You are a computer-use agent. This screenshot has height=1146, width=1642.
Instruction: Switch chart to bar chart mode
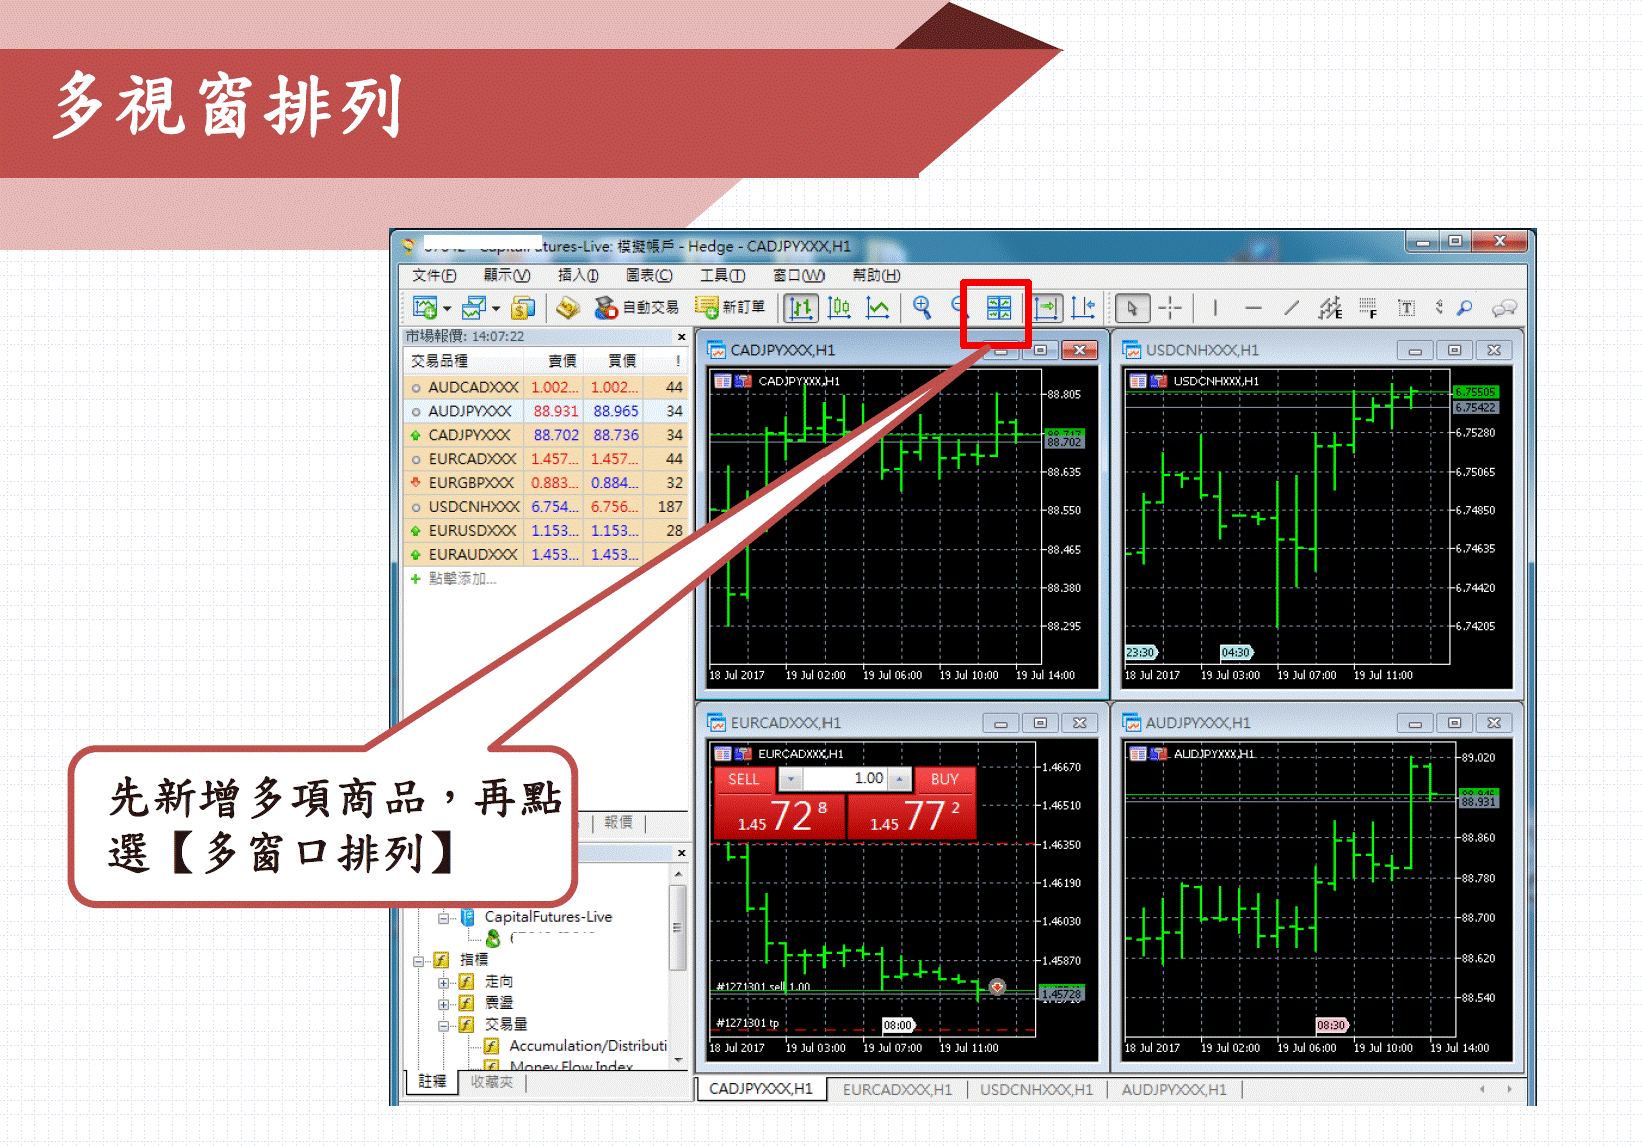click(801, 308)
